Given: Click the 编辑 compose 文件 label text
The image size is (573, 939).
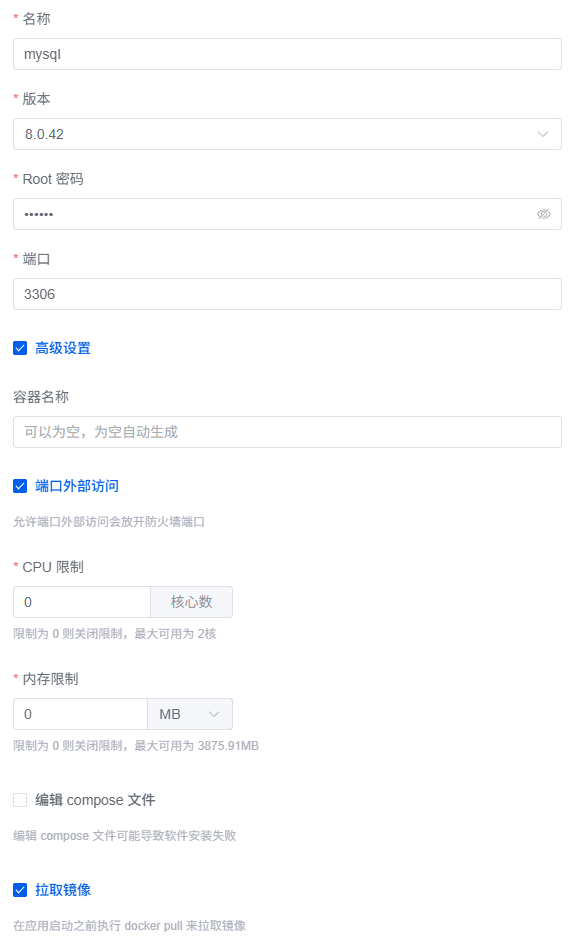Looking at the screenshot, I should tap(95, 800).
